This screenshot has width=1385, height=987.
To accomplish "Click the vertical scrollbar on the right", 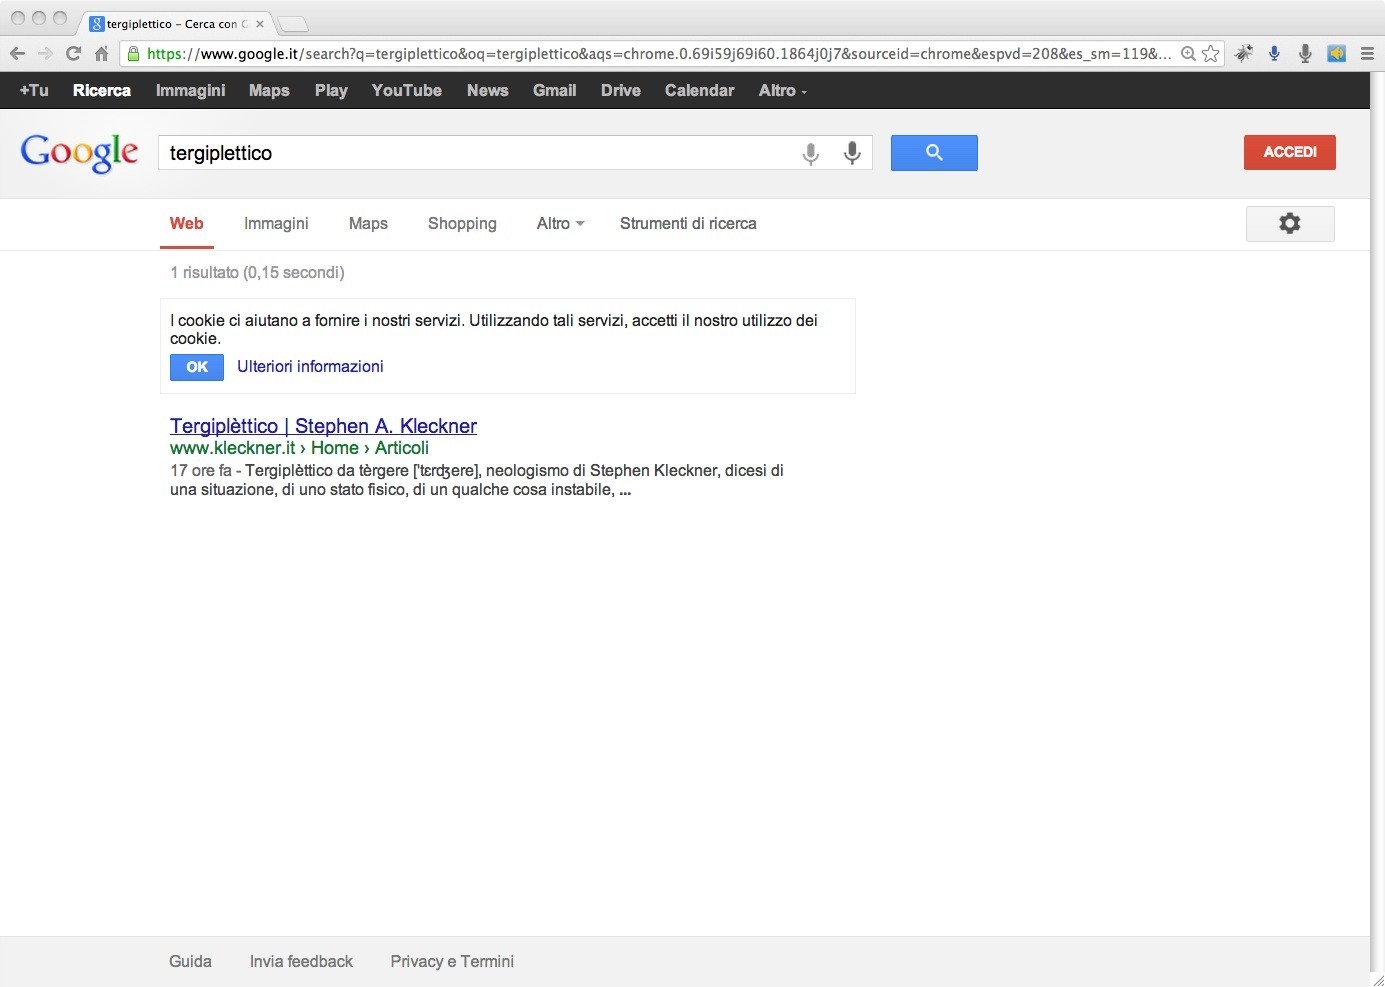I will click(1377, 520).
